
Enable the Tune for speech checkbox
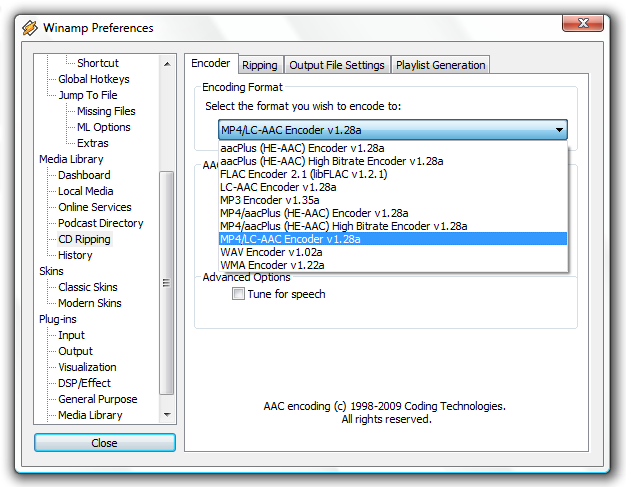click(x=238, y=294)
